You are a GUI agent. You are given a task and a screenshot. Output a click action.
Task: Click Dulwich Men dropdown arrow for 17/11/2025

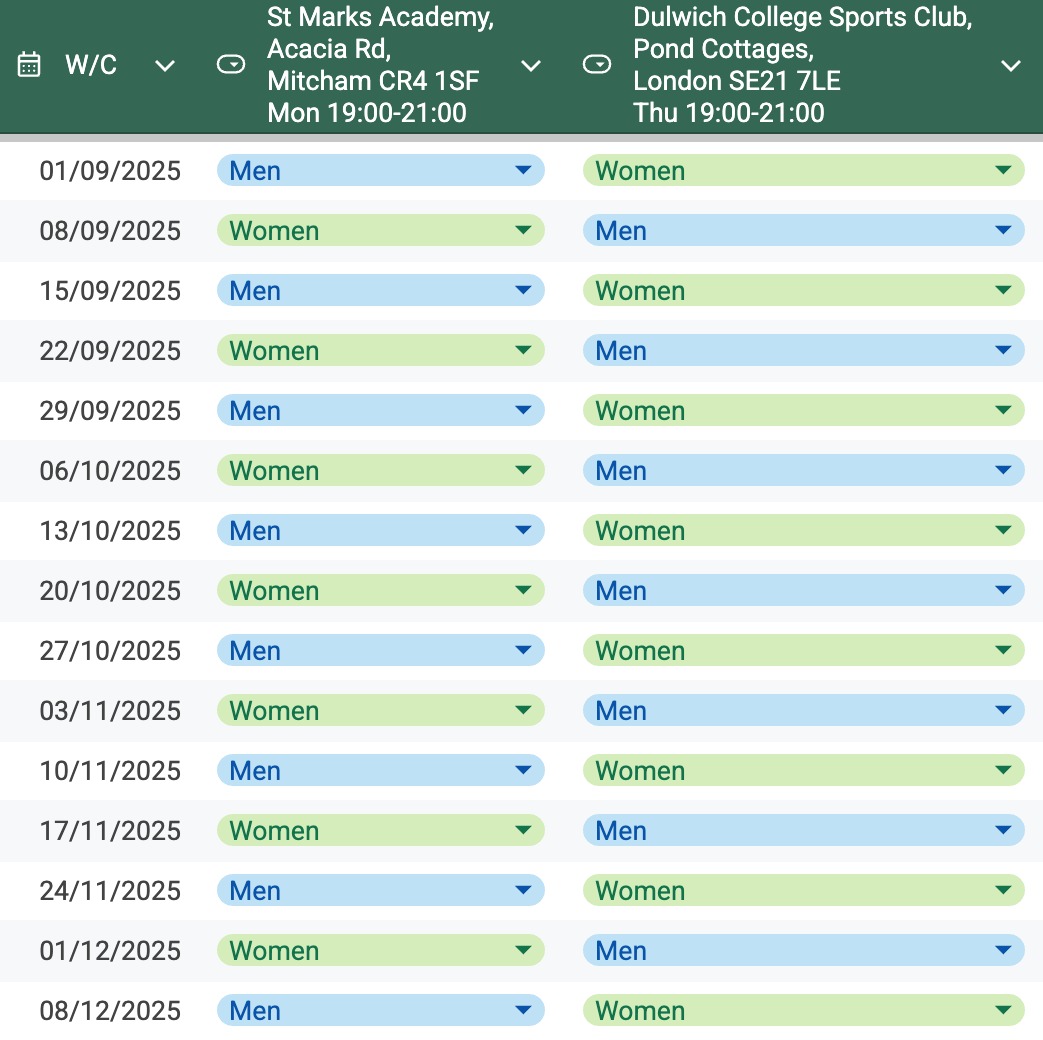pyautogui.click(x=1003, y=831)
